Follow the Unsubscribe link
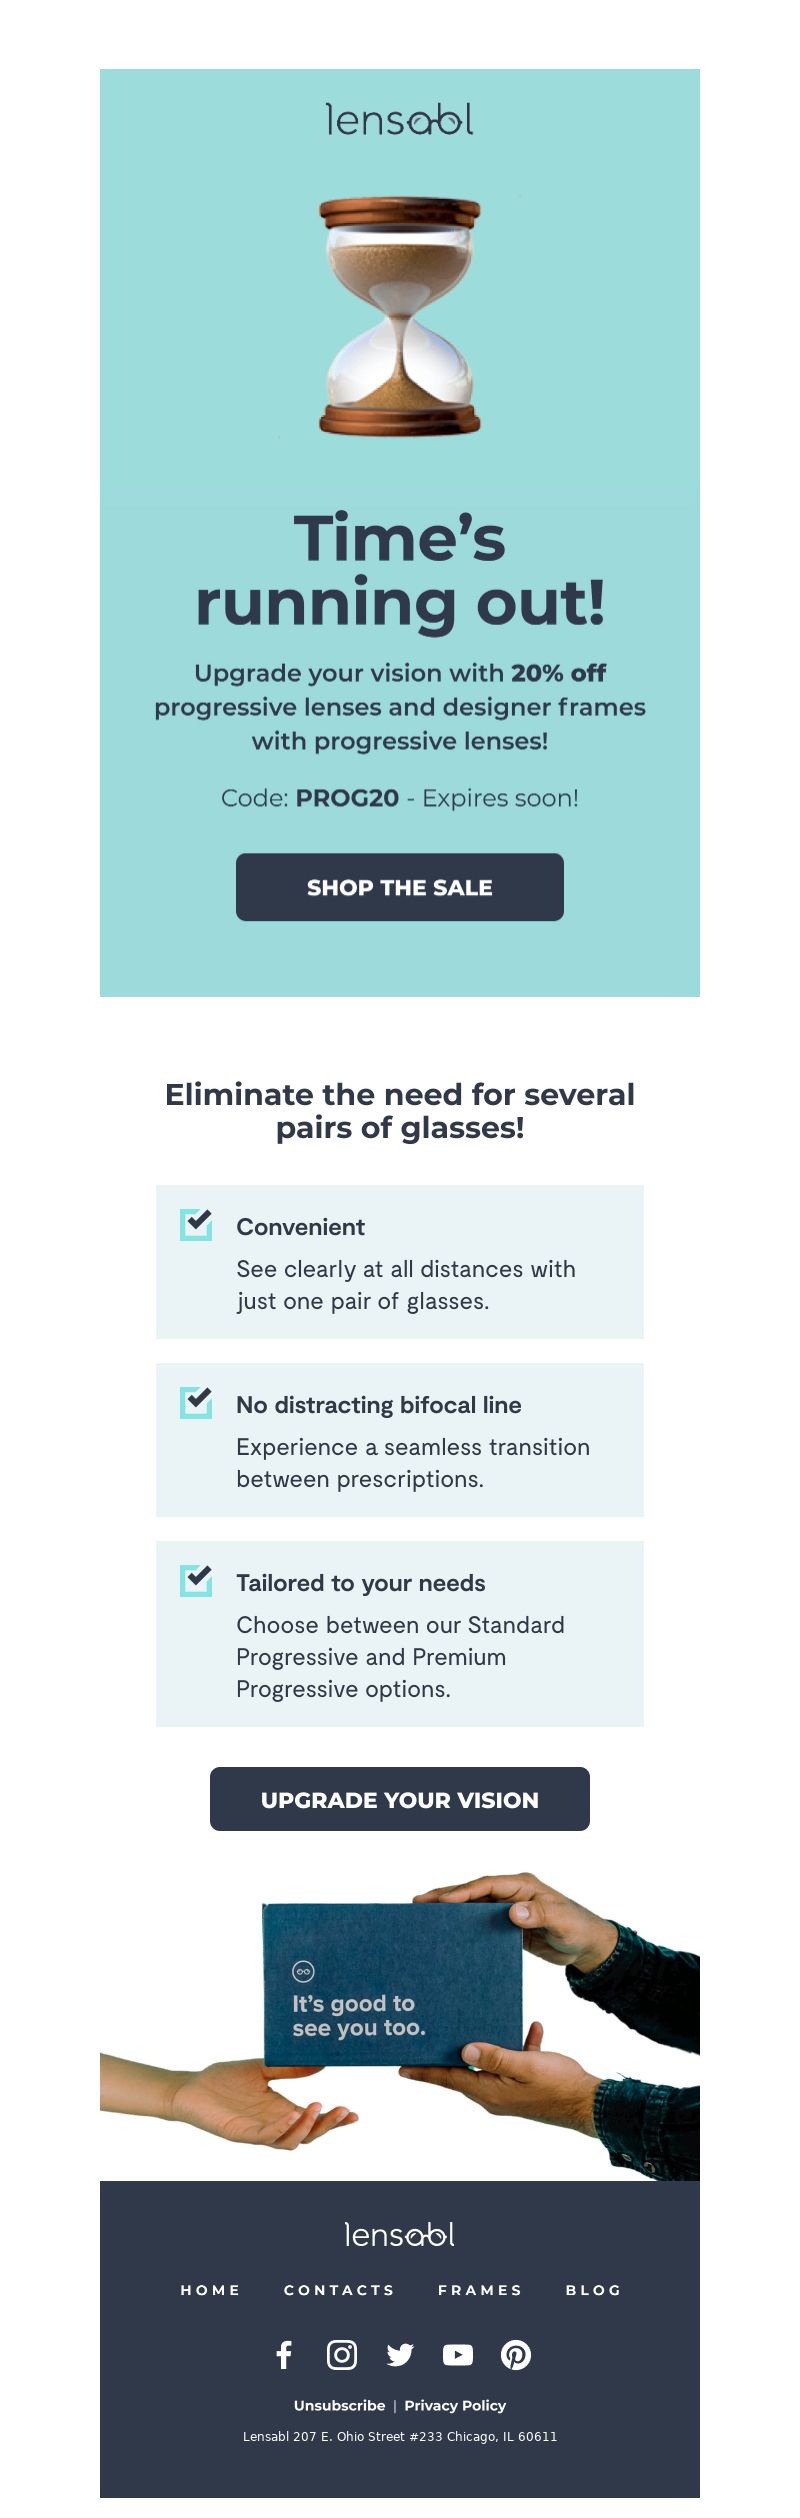This screenshot has height=2518, width=800. click(x=339, y=2405)
